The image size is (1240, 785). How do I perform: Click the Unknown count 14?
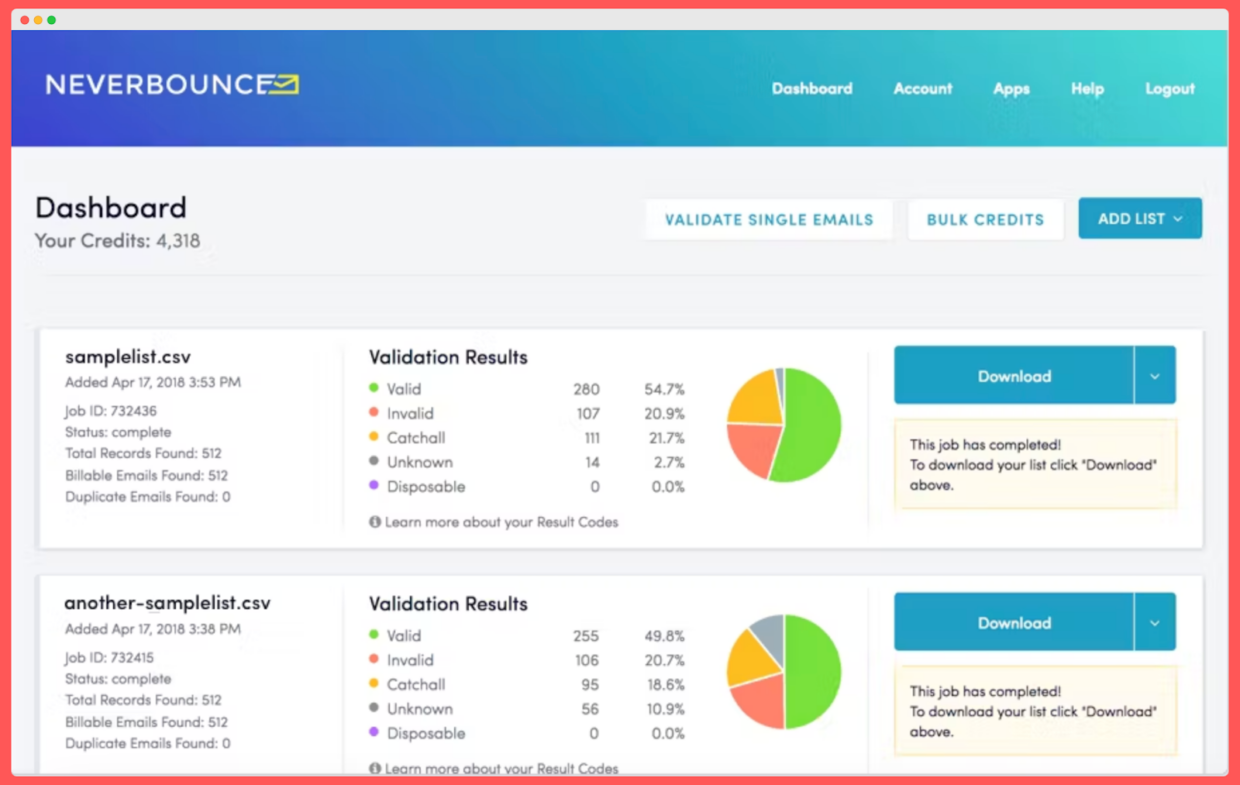[593, 462]
